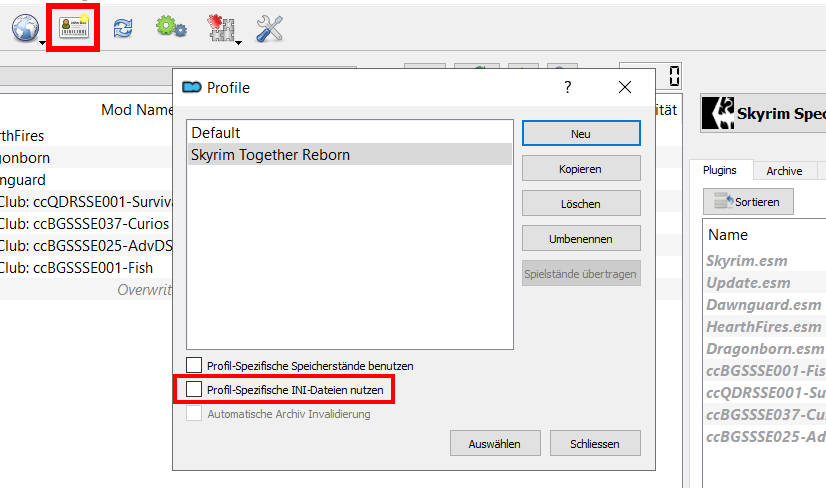Select Dragonborn.esm in plugin list

click(x=765, y=348)
